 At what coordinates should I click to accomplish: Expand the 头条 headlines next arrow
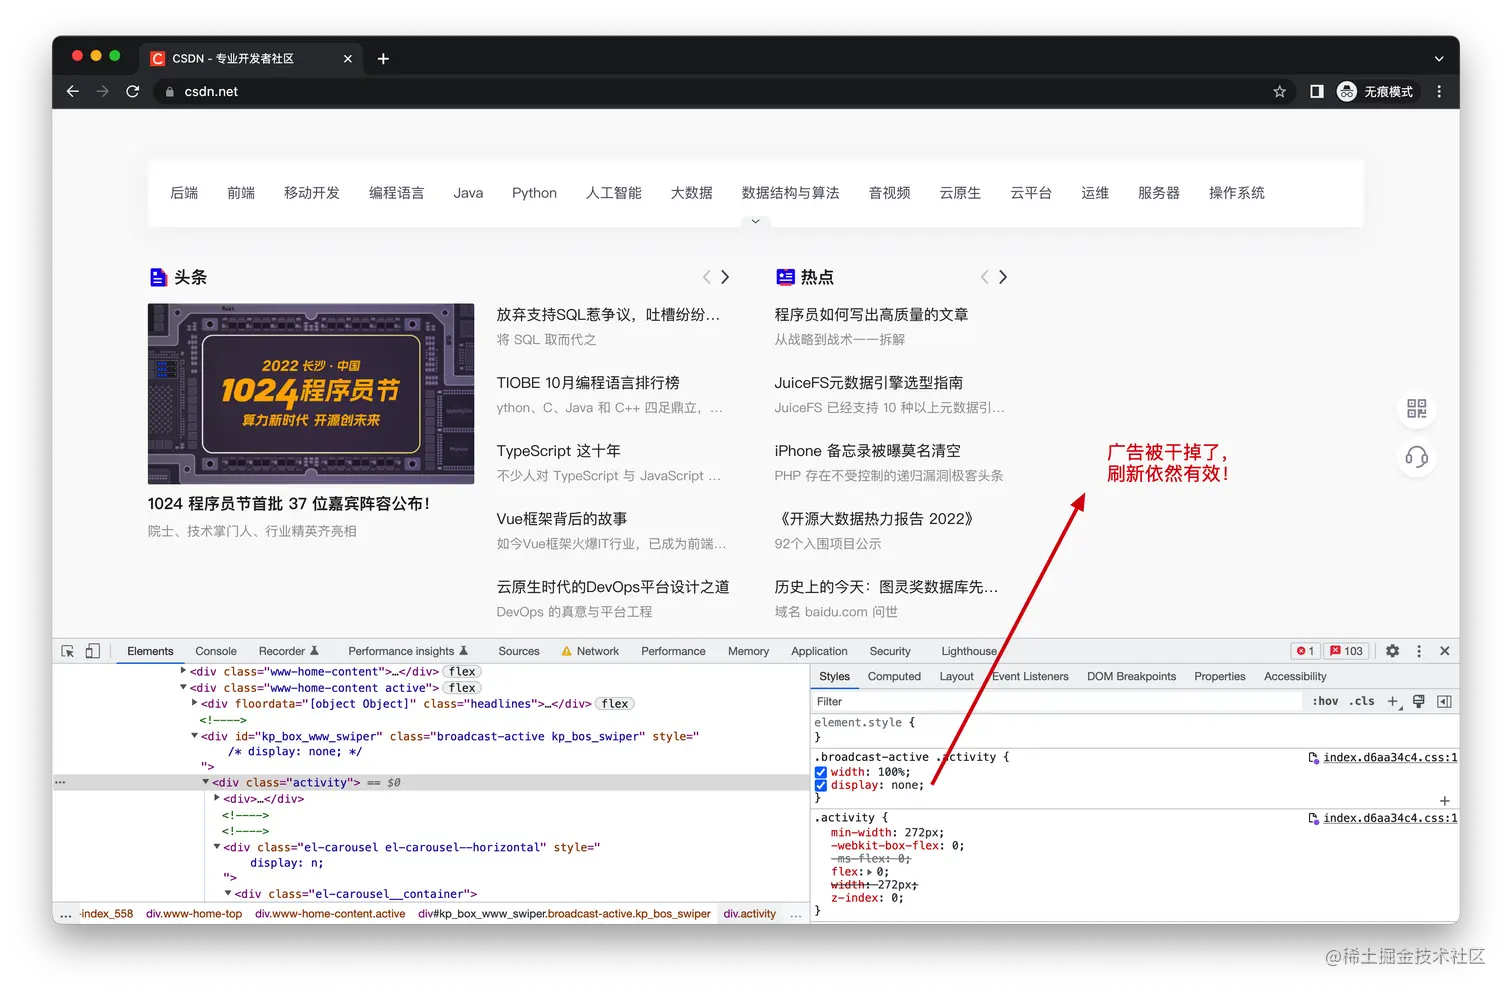pyautogui.click(x=725, y=277)
